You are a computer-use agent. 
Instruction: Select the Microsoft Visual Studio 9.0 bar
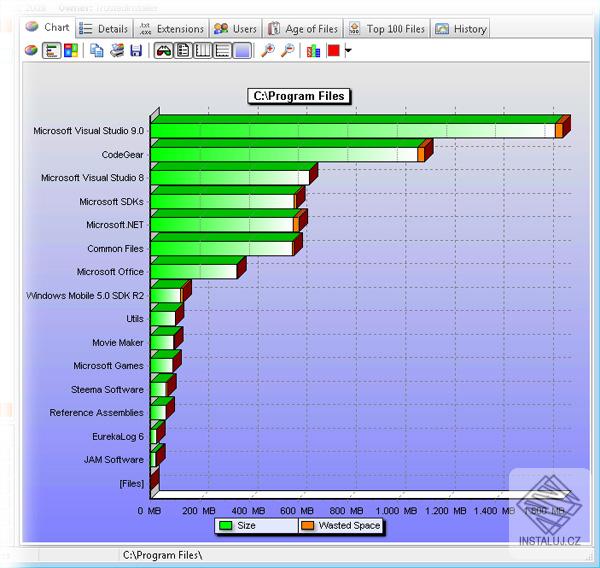tap(356, 131)
